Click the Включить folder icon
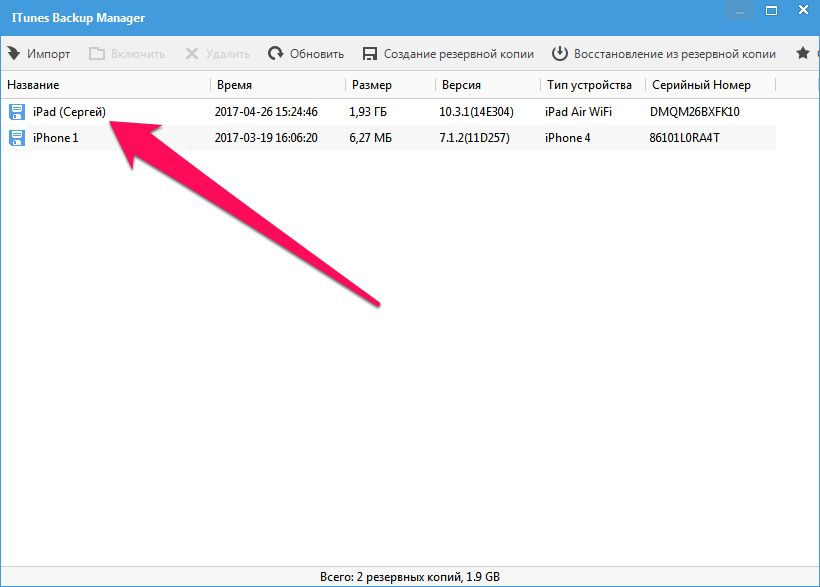820x587 pixels. click(x=97, y=53)
